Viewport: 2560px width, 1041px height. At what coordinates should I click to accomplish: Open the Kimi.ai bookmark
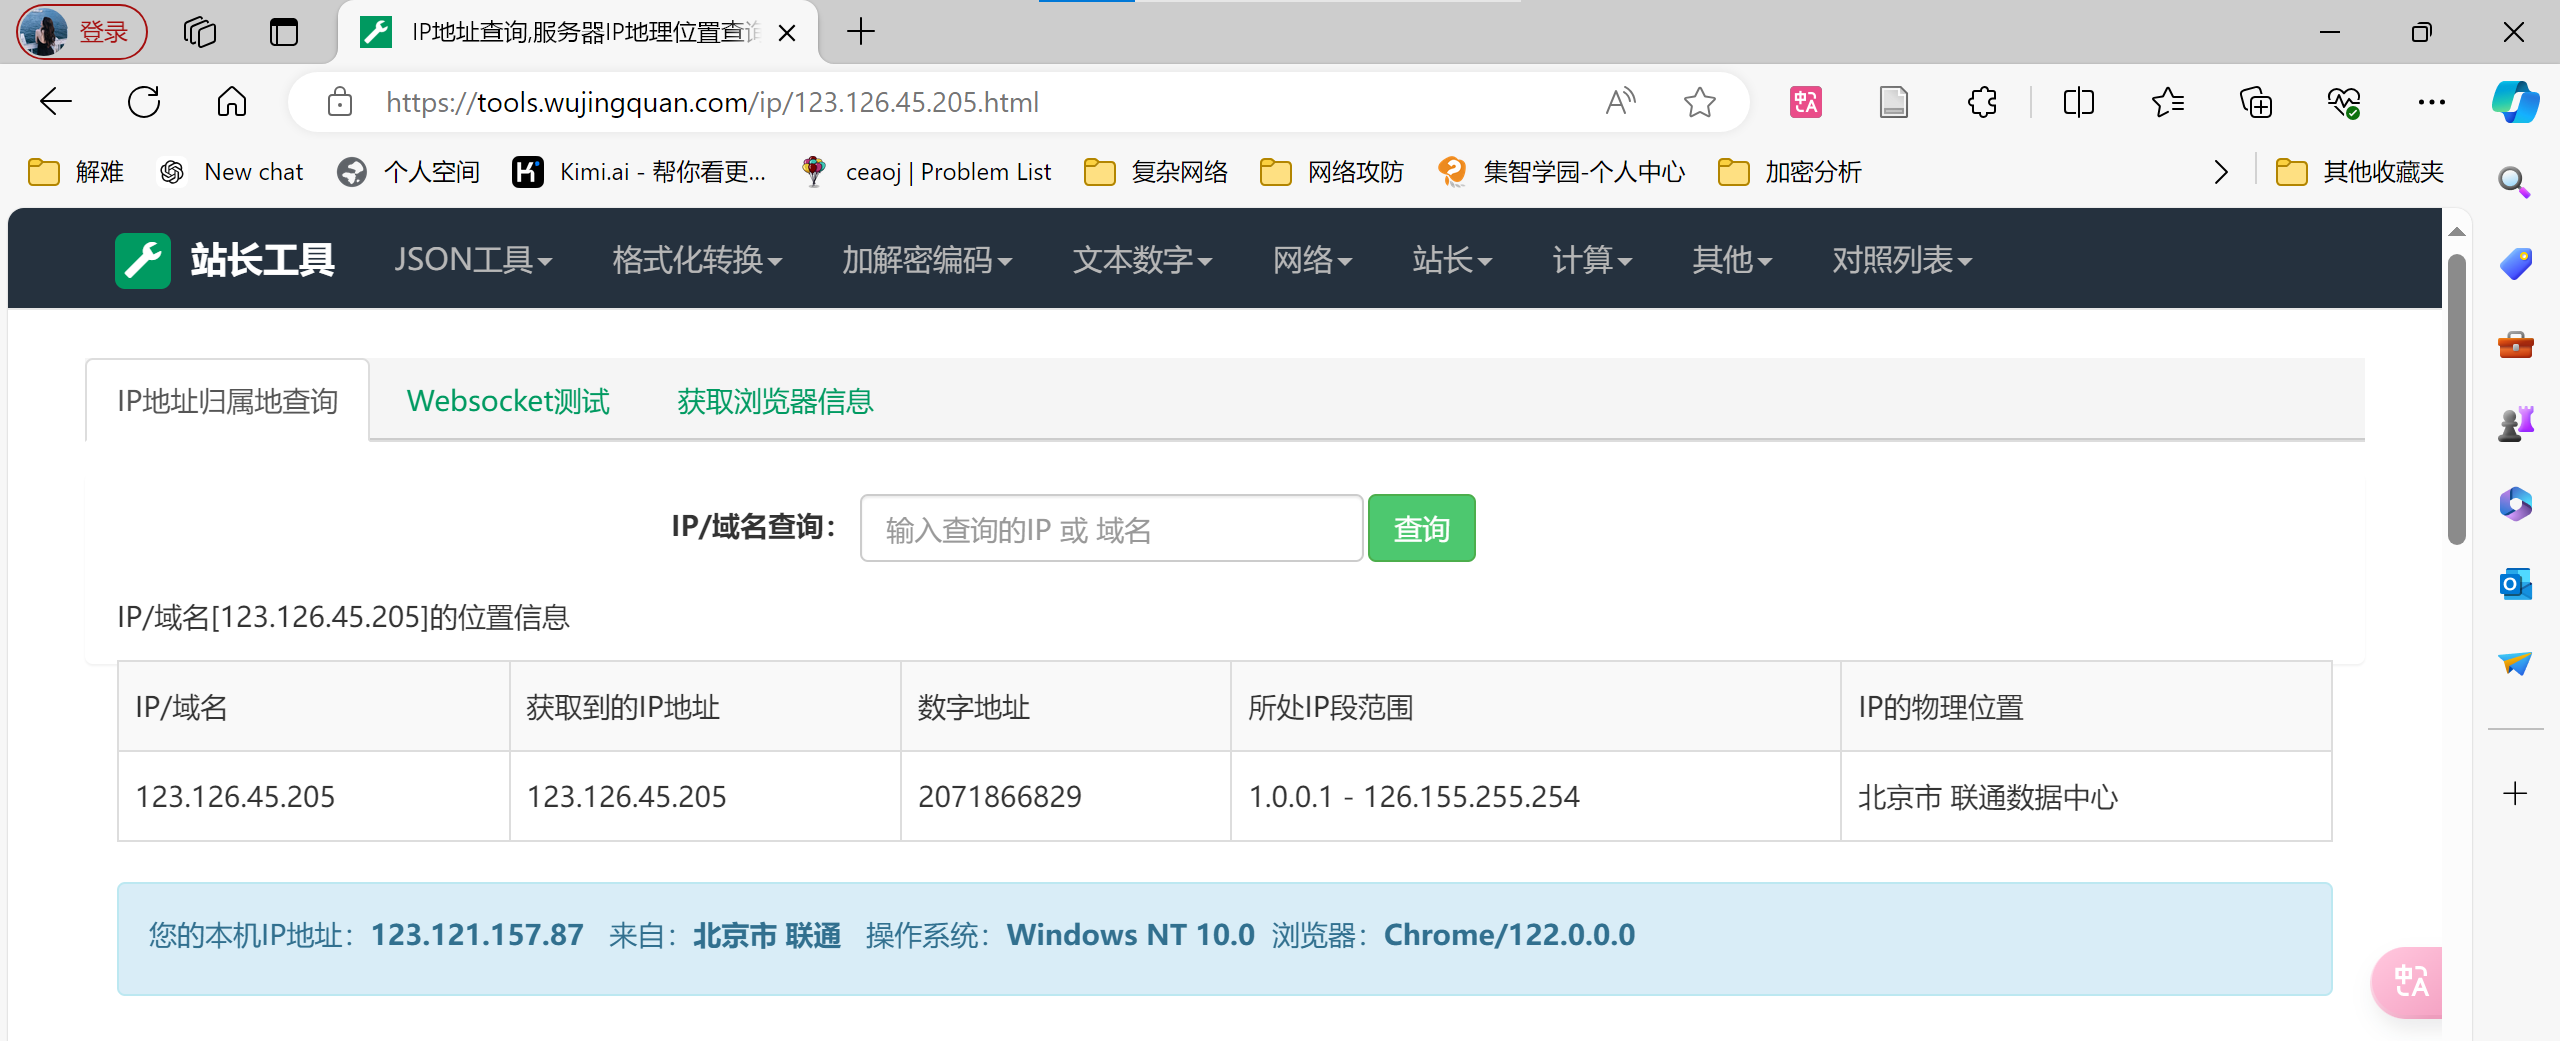639,172
